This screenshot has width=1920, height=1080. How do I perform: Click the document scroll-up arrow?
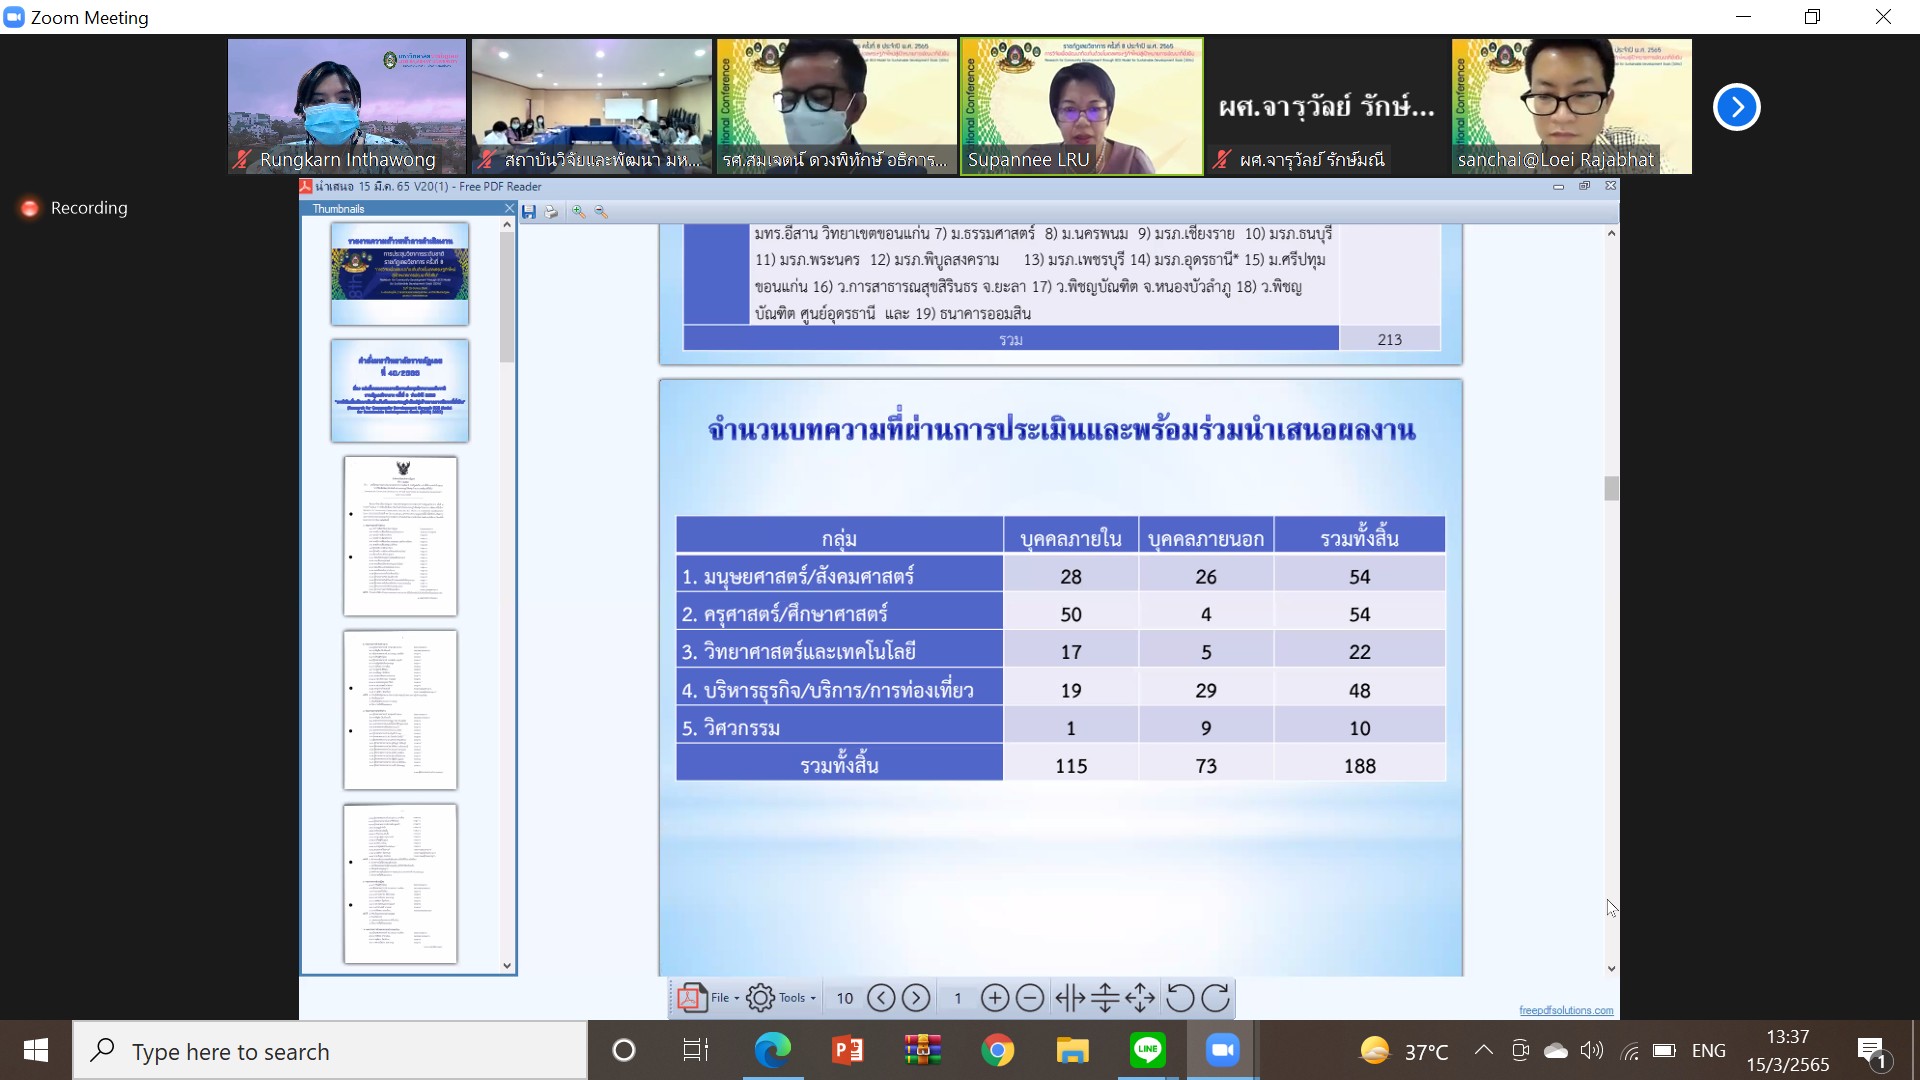(x=1611, y=234)
